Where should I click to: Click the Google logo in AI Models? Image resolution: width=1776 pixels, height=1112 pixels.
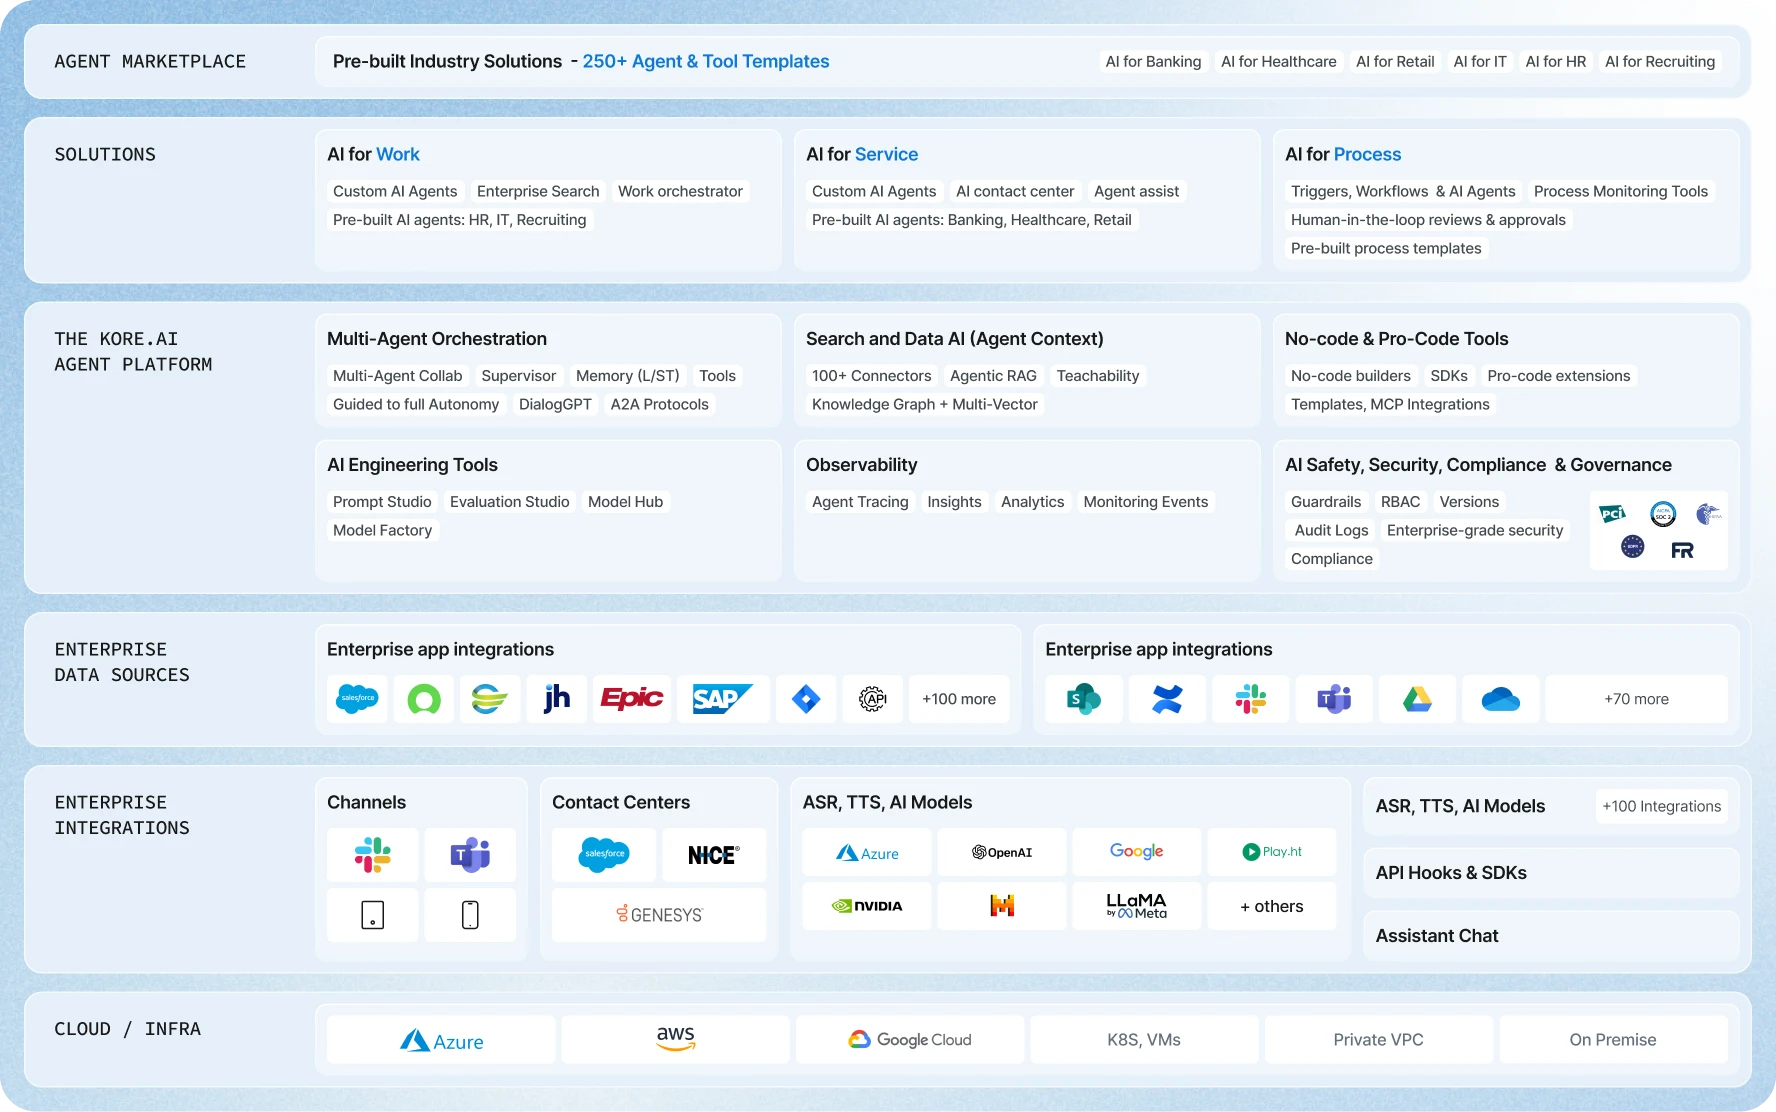(x=1136, y=851)
